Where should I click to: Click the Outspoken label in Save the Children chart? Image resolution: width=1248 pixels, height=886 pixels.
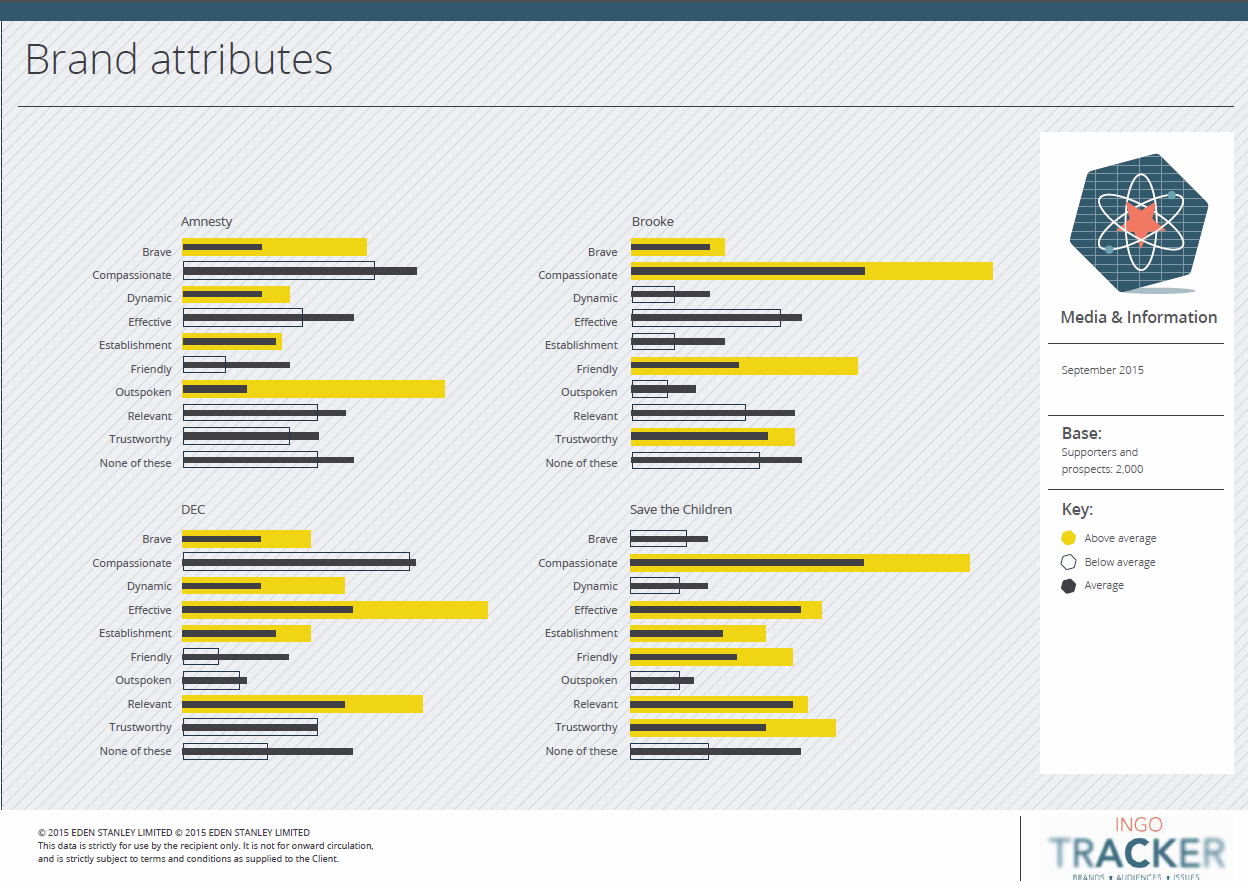(589, 680)
